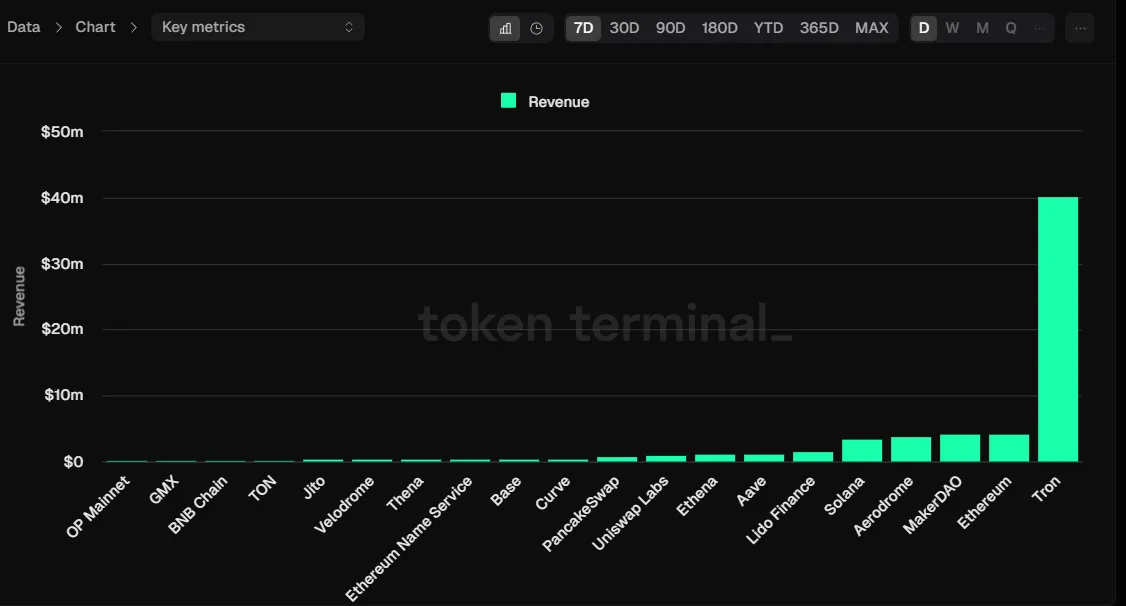1126x606 pixels.
Task: Go to the Chart breadcrumb
Action: (96, 27)
